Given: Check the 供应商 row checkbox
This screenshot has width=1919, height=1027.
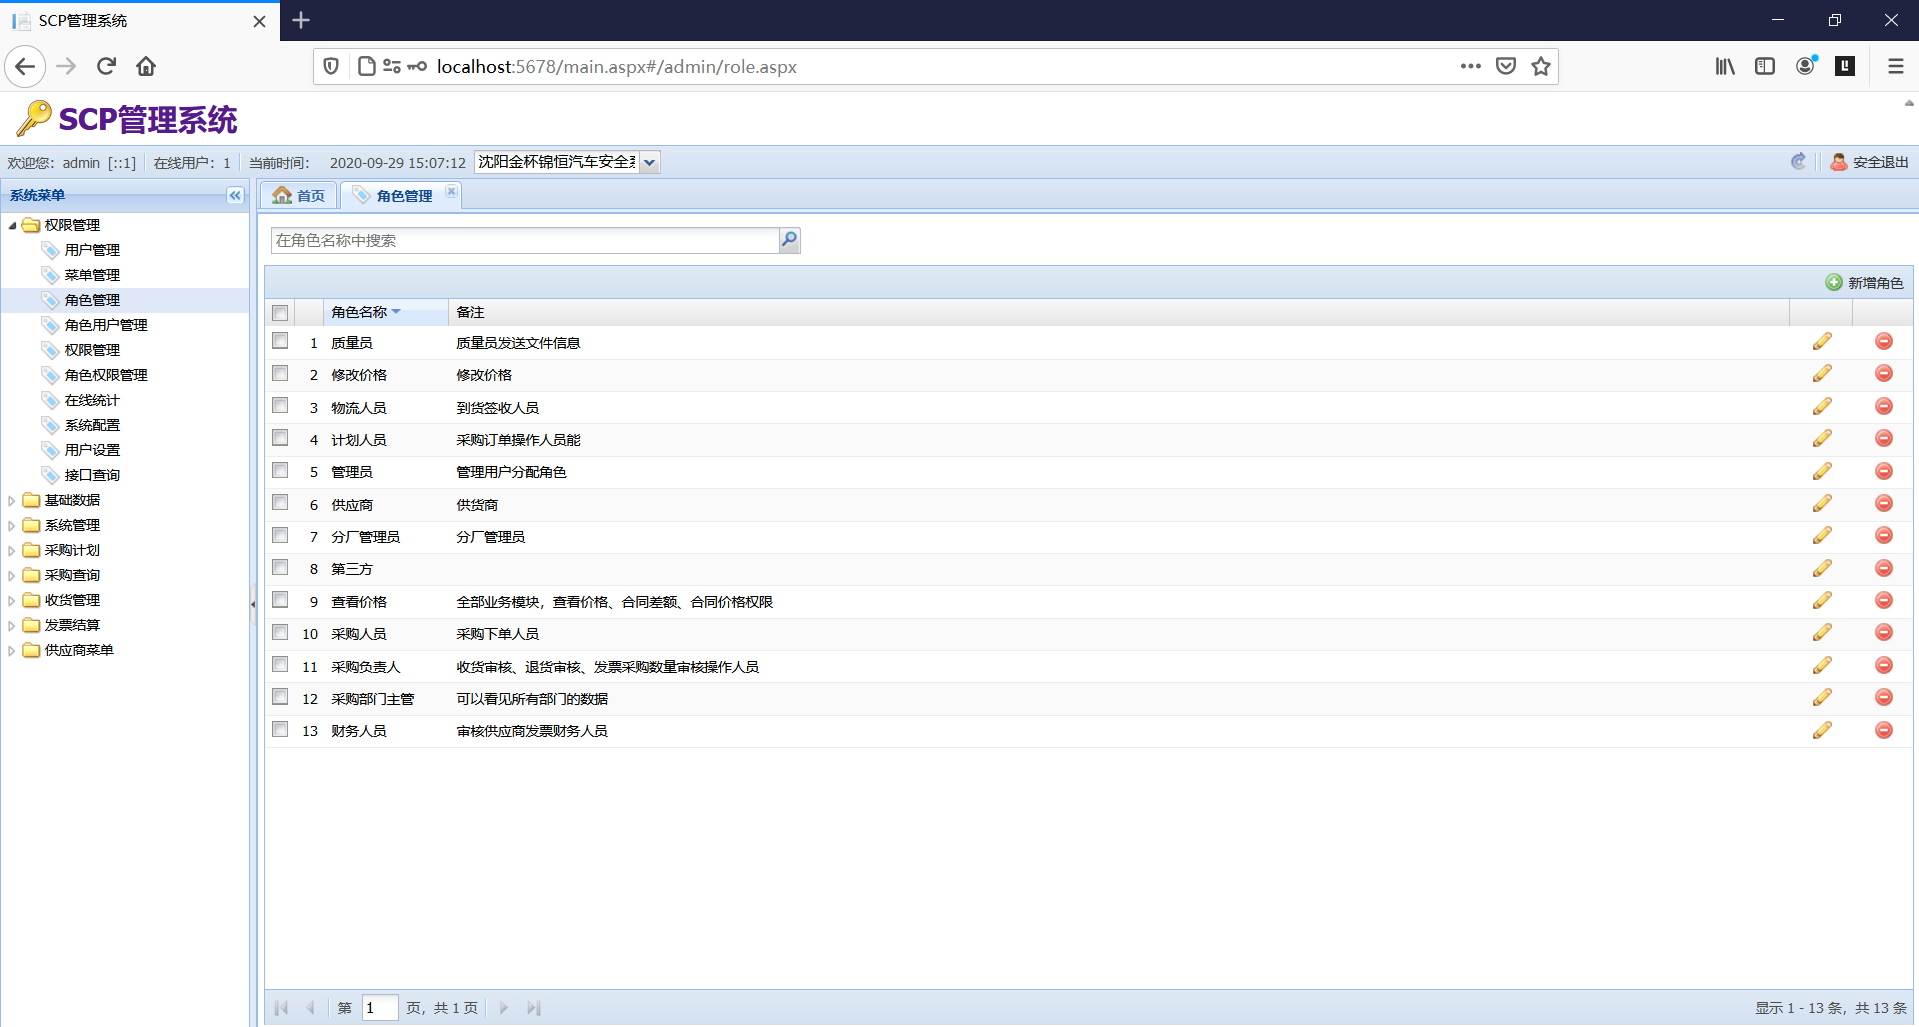Looking at the screenshot, I should pos(280,503).
